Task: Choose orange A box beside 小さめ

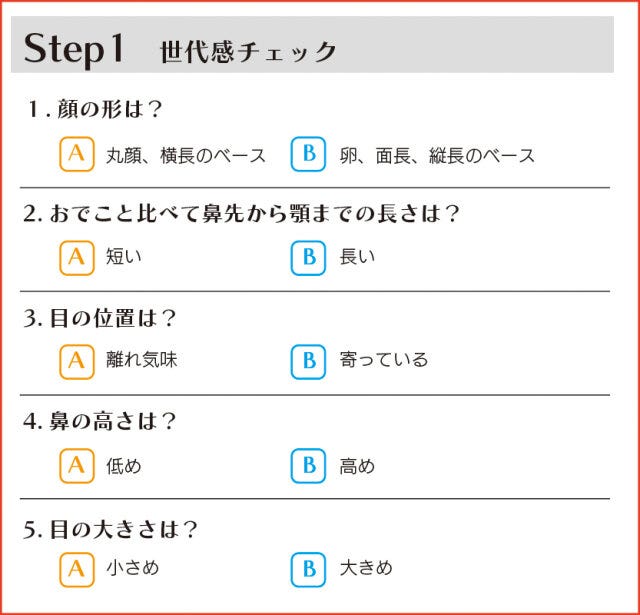Action: tap(76, 569)
